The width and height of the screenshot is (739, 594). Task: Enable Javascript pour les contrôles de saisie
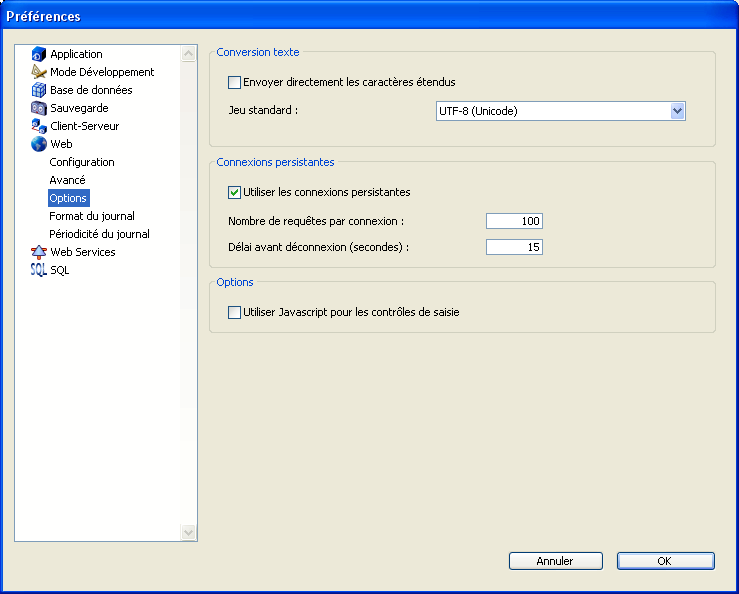point(235,312)
